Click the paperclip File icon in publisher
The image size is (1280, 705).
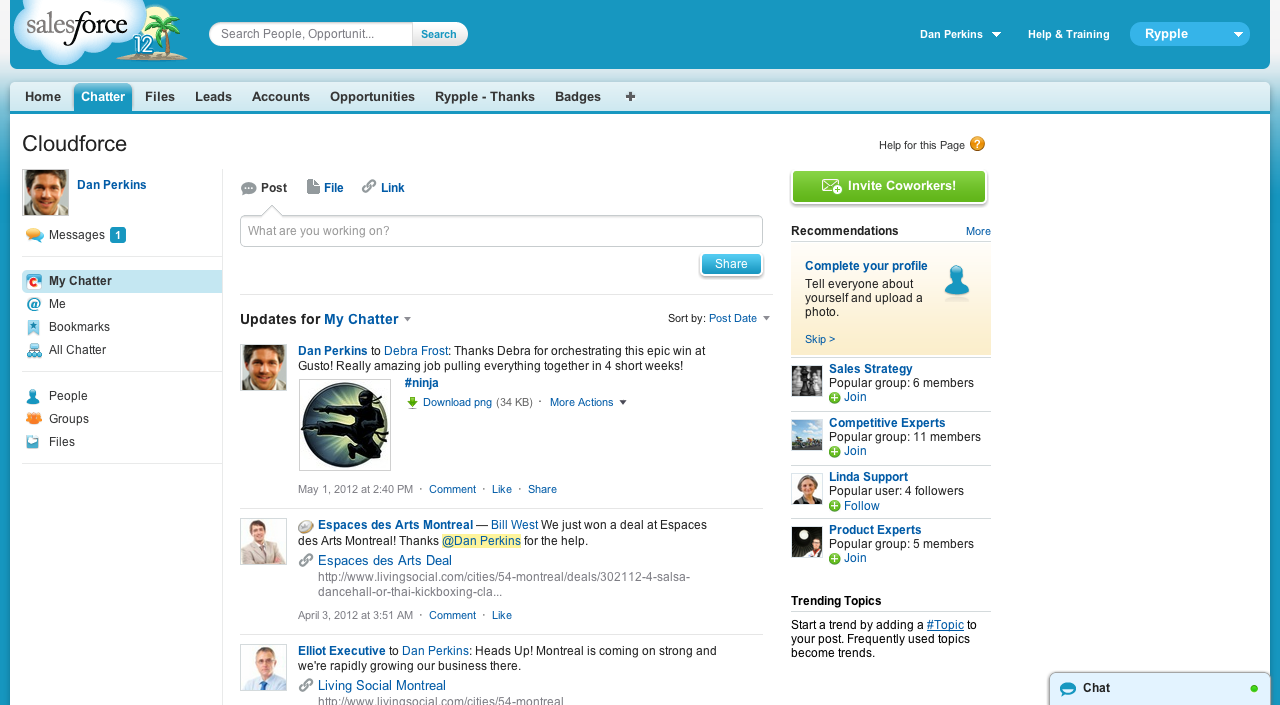tap(313, 187)
